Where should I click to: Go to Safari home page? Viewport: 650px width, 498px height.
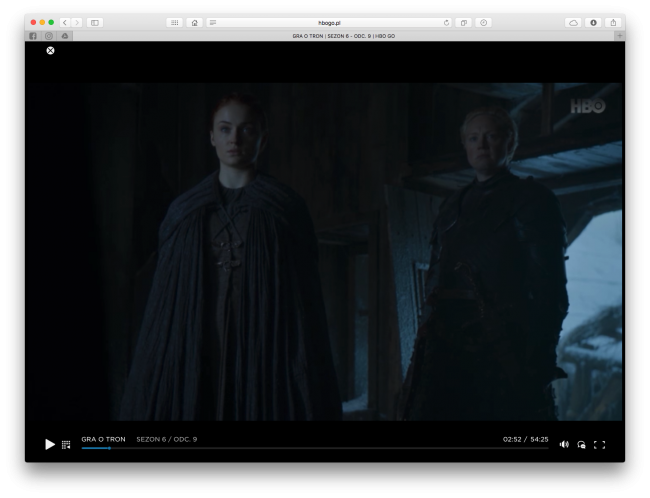pyautogui.click(x=194, y=22)
